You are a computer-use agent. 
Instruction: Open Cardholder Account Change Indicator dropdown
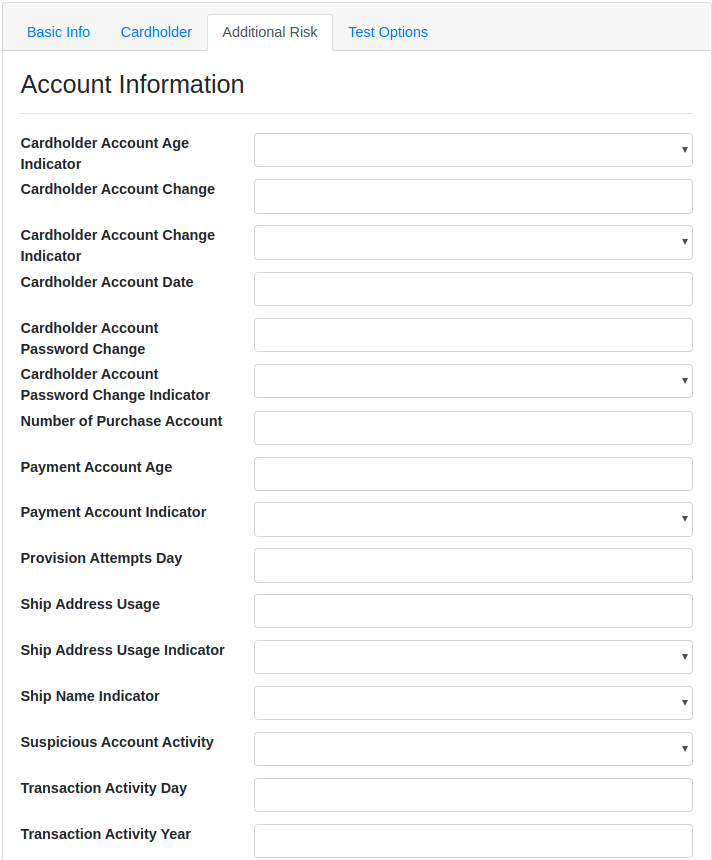473,242
